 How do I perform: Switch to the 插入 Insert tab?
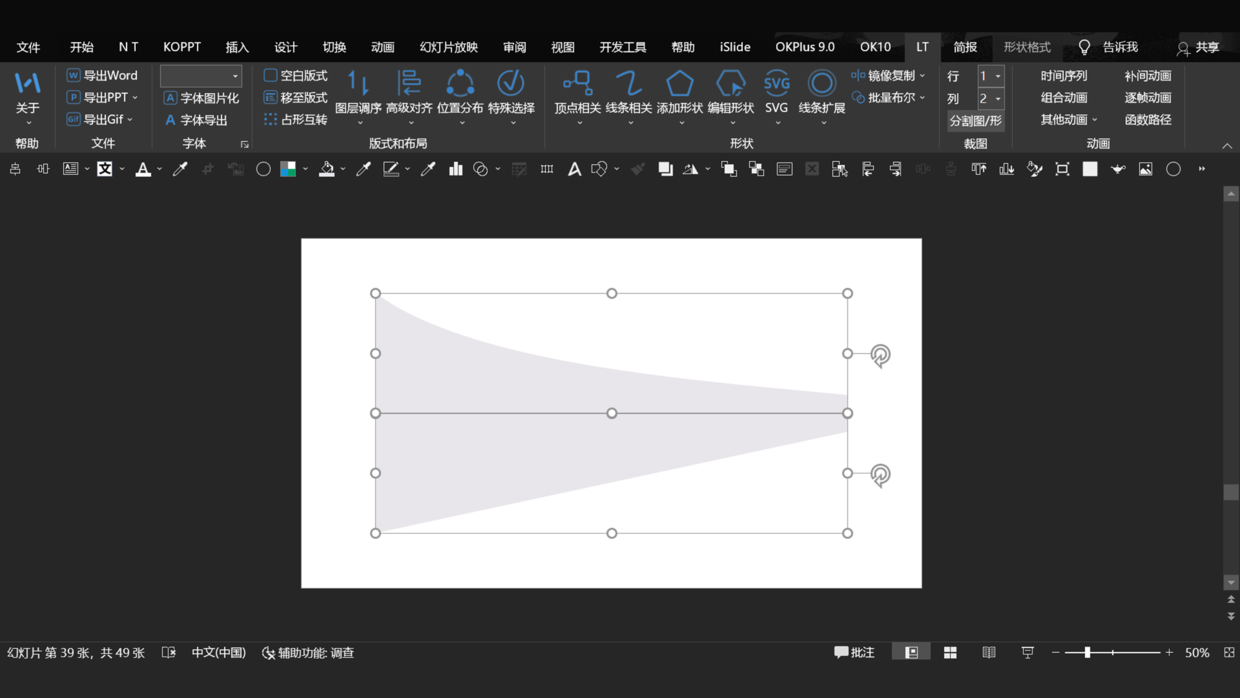(237, 47)
